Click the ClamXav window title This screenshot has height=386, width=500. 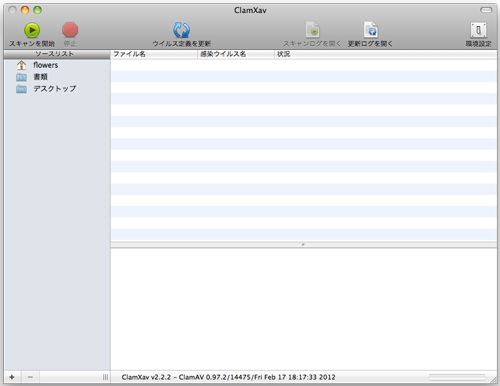(x=250, y=10)
